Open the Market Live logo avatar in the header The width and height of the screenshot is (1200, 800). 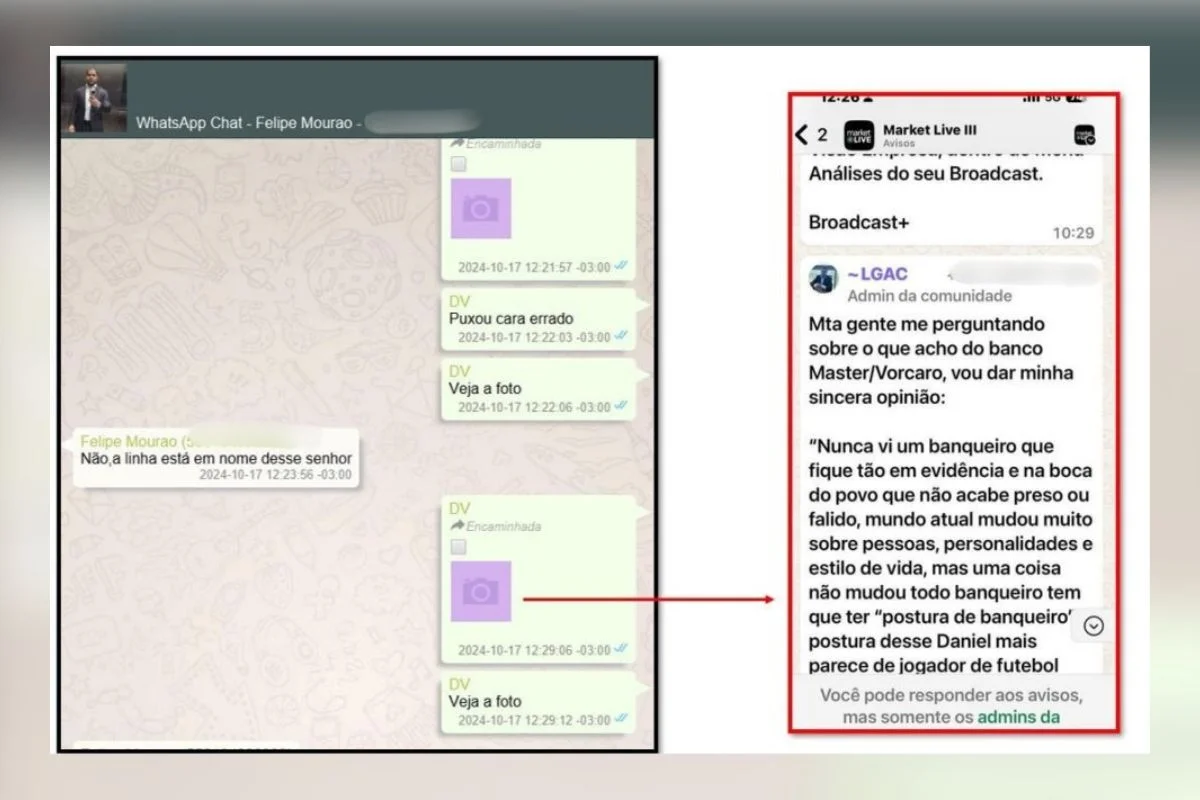(x=859, y=135)
